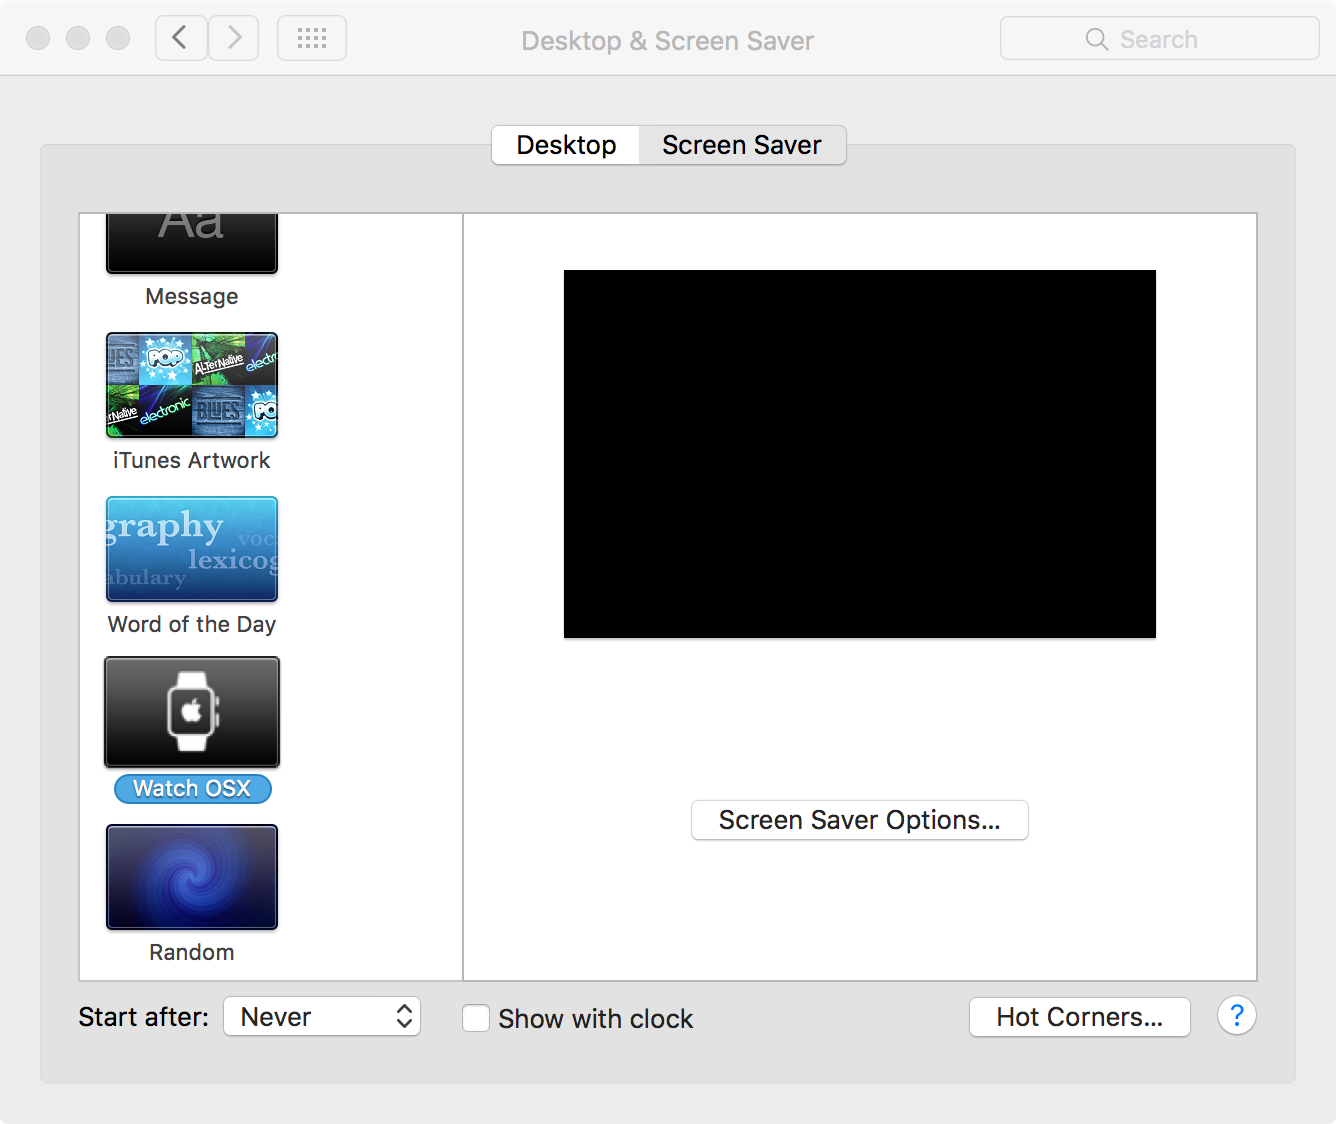This screenshot has height=1124, width=1336.
Task: Select the Word of the Day thumbnail
Action: pos(192,549)
